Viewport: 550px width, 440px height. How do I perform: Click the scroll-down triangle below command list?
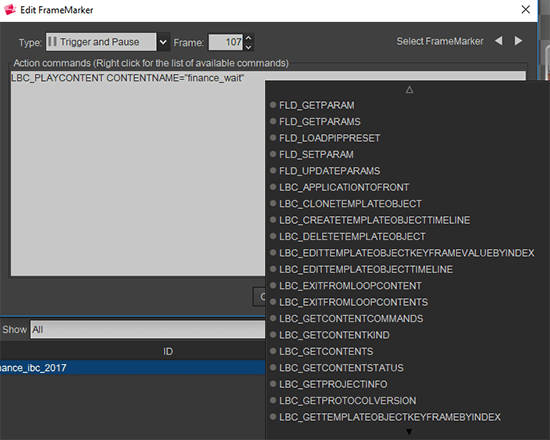409,432
